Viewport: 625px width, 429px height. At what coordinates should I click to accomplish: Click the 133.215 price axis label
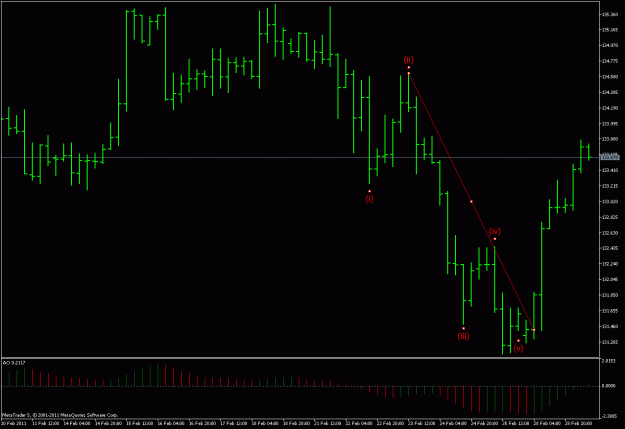pos(610,186)
